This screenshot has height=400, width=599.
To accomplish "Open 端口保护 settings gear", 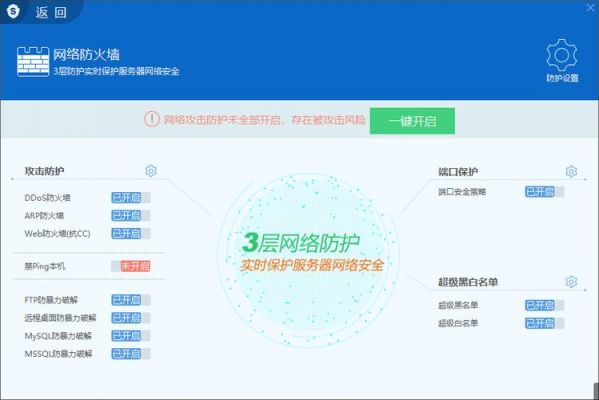I will pyautogui.click(x=571, y=171).
